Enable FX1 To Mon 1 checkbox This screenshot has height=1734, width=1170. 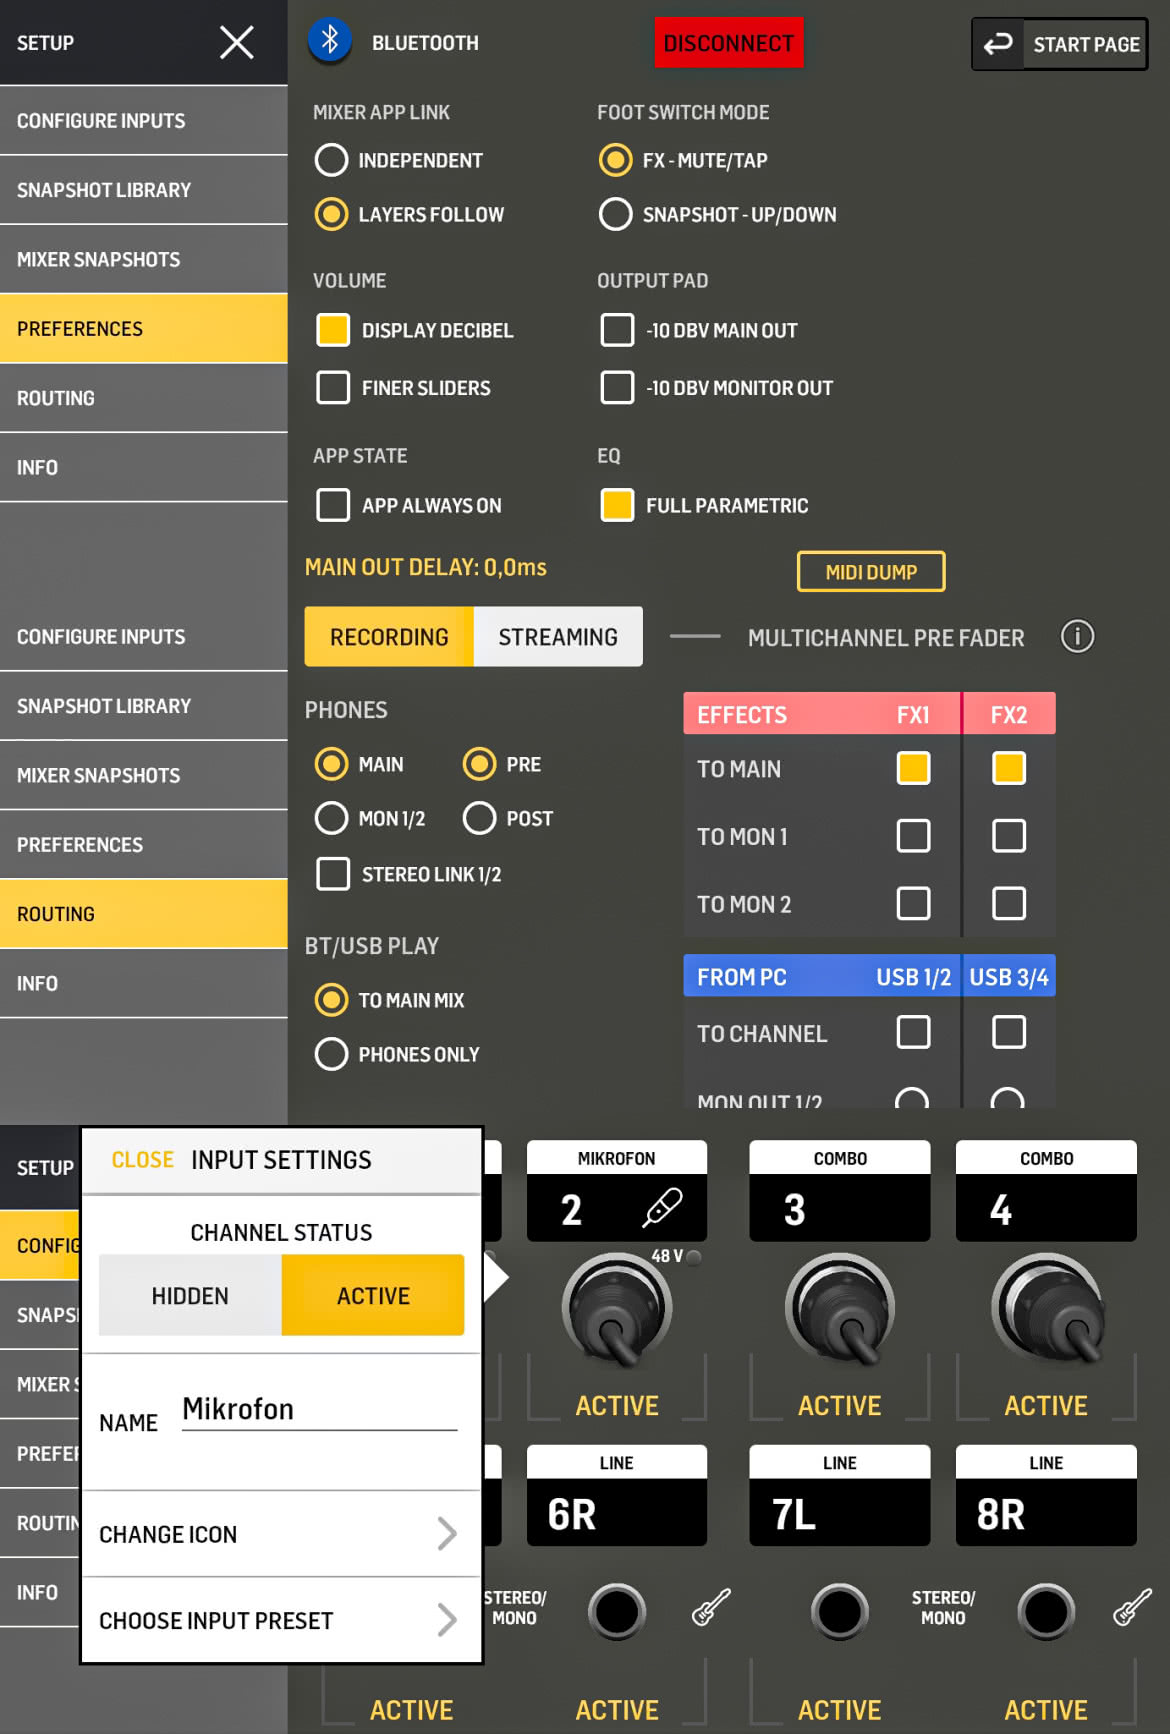click(x=913, y=836)
